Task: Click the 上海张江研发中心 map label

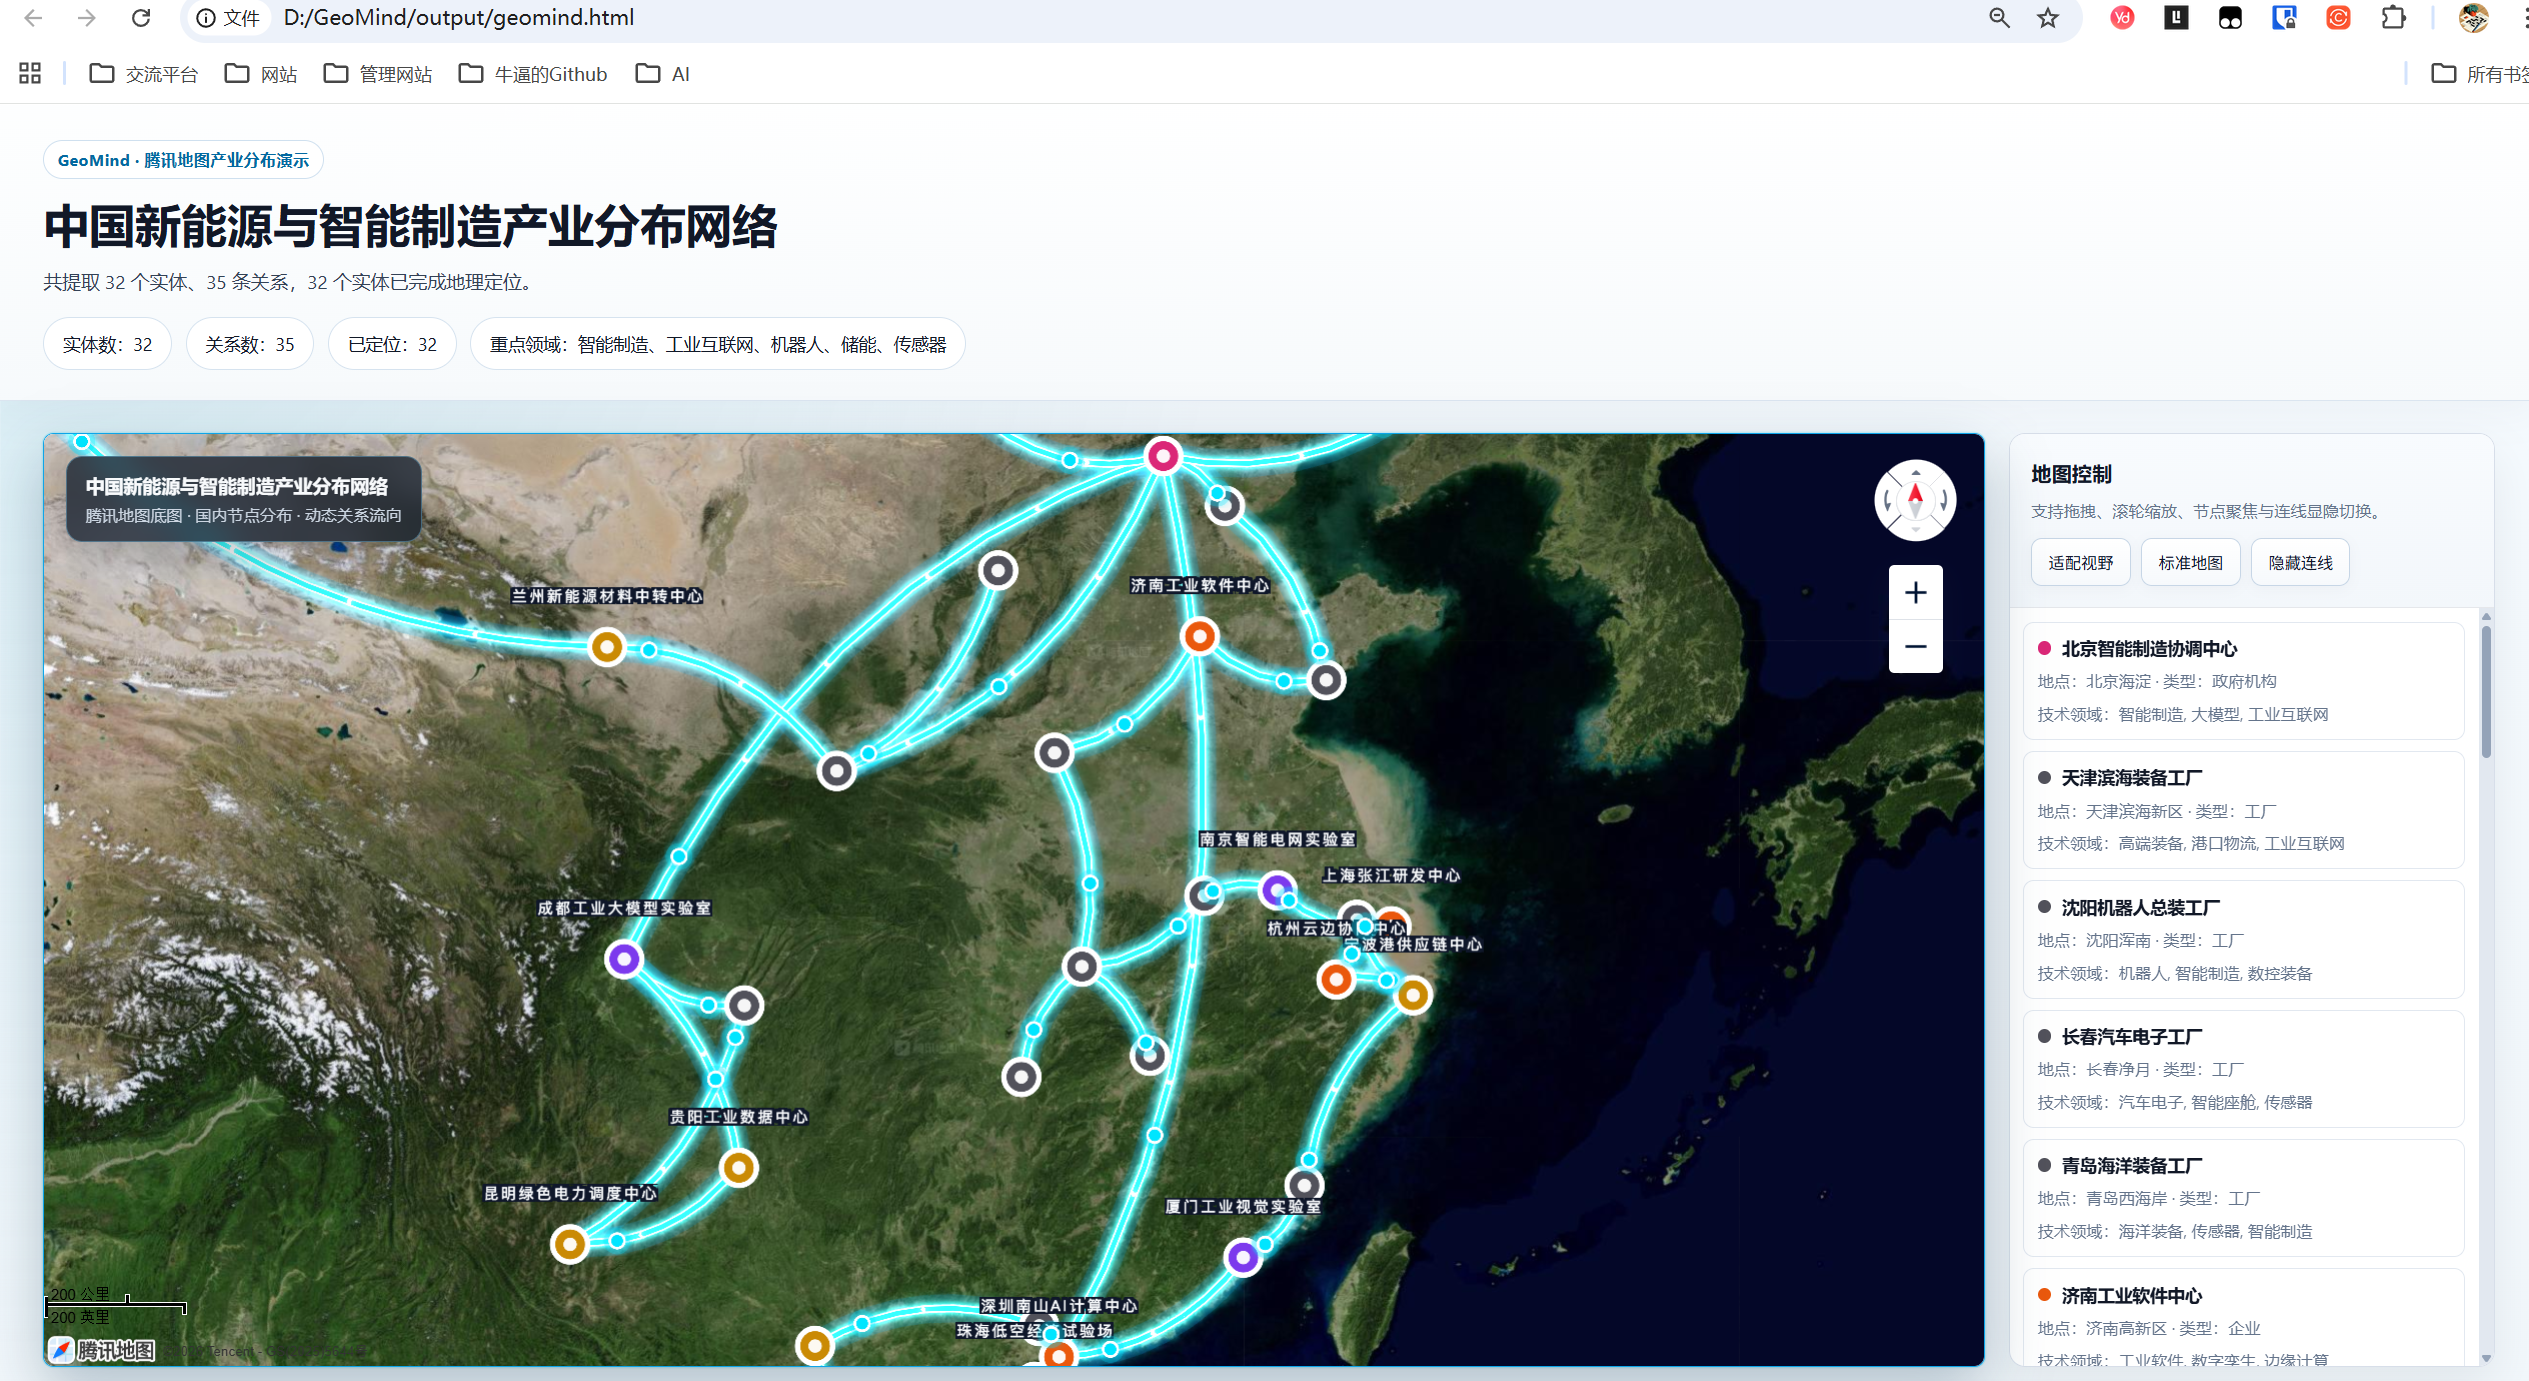Action: pos(1391,875)
